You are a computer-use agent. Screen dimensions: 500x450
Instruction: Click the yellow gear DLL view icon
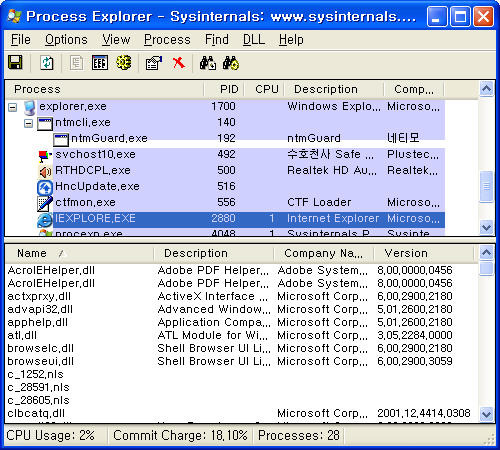pyautogui.click(x=124, y=63)
